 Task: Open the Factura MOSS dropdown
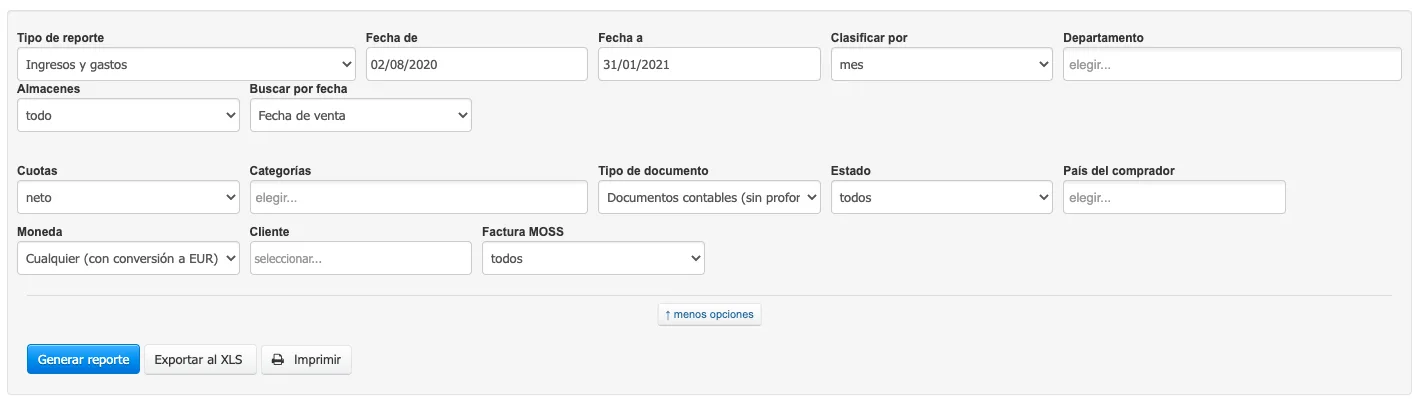click(593, 258)
